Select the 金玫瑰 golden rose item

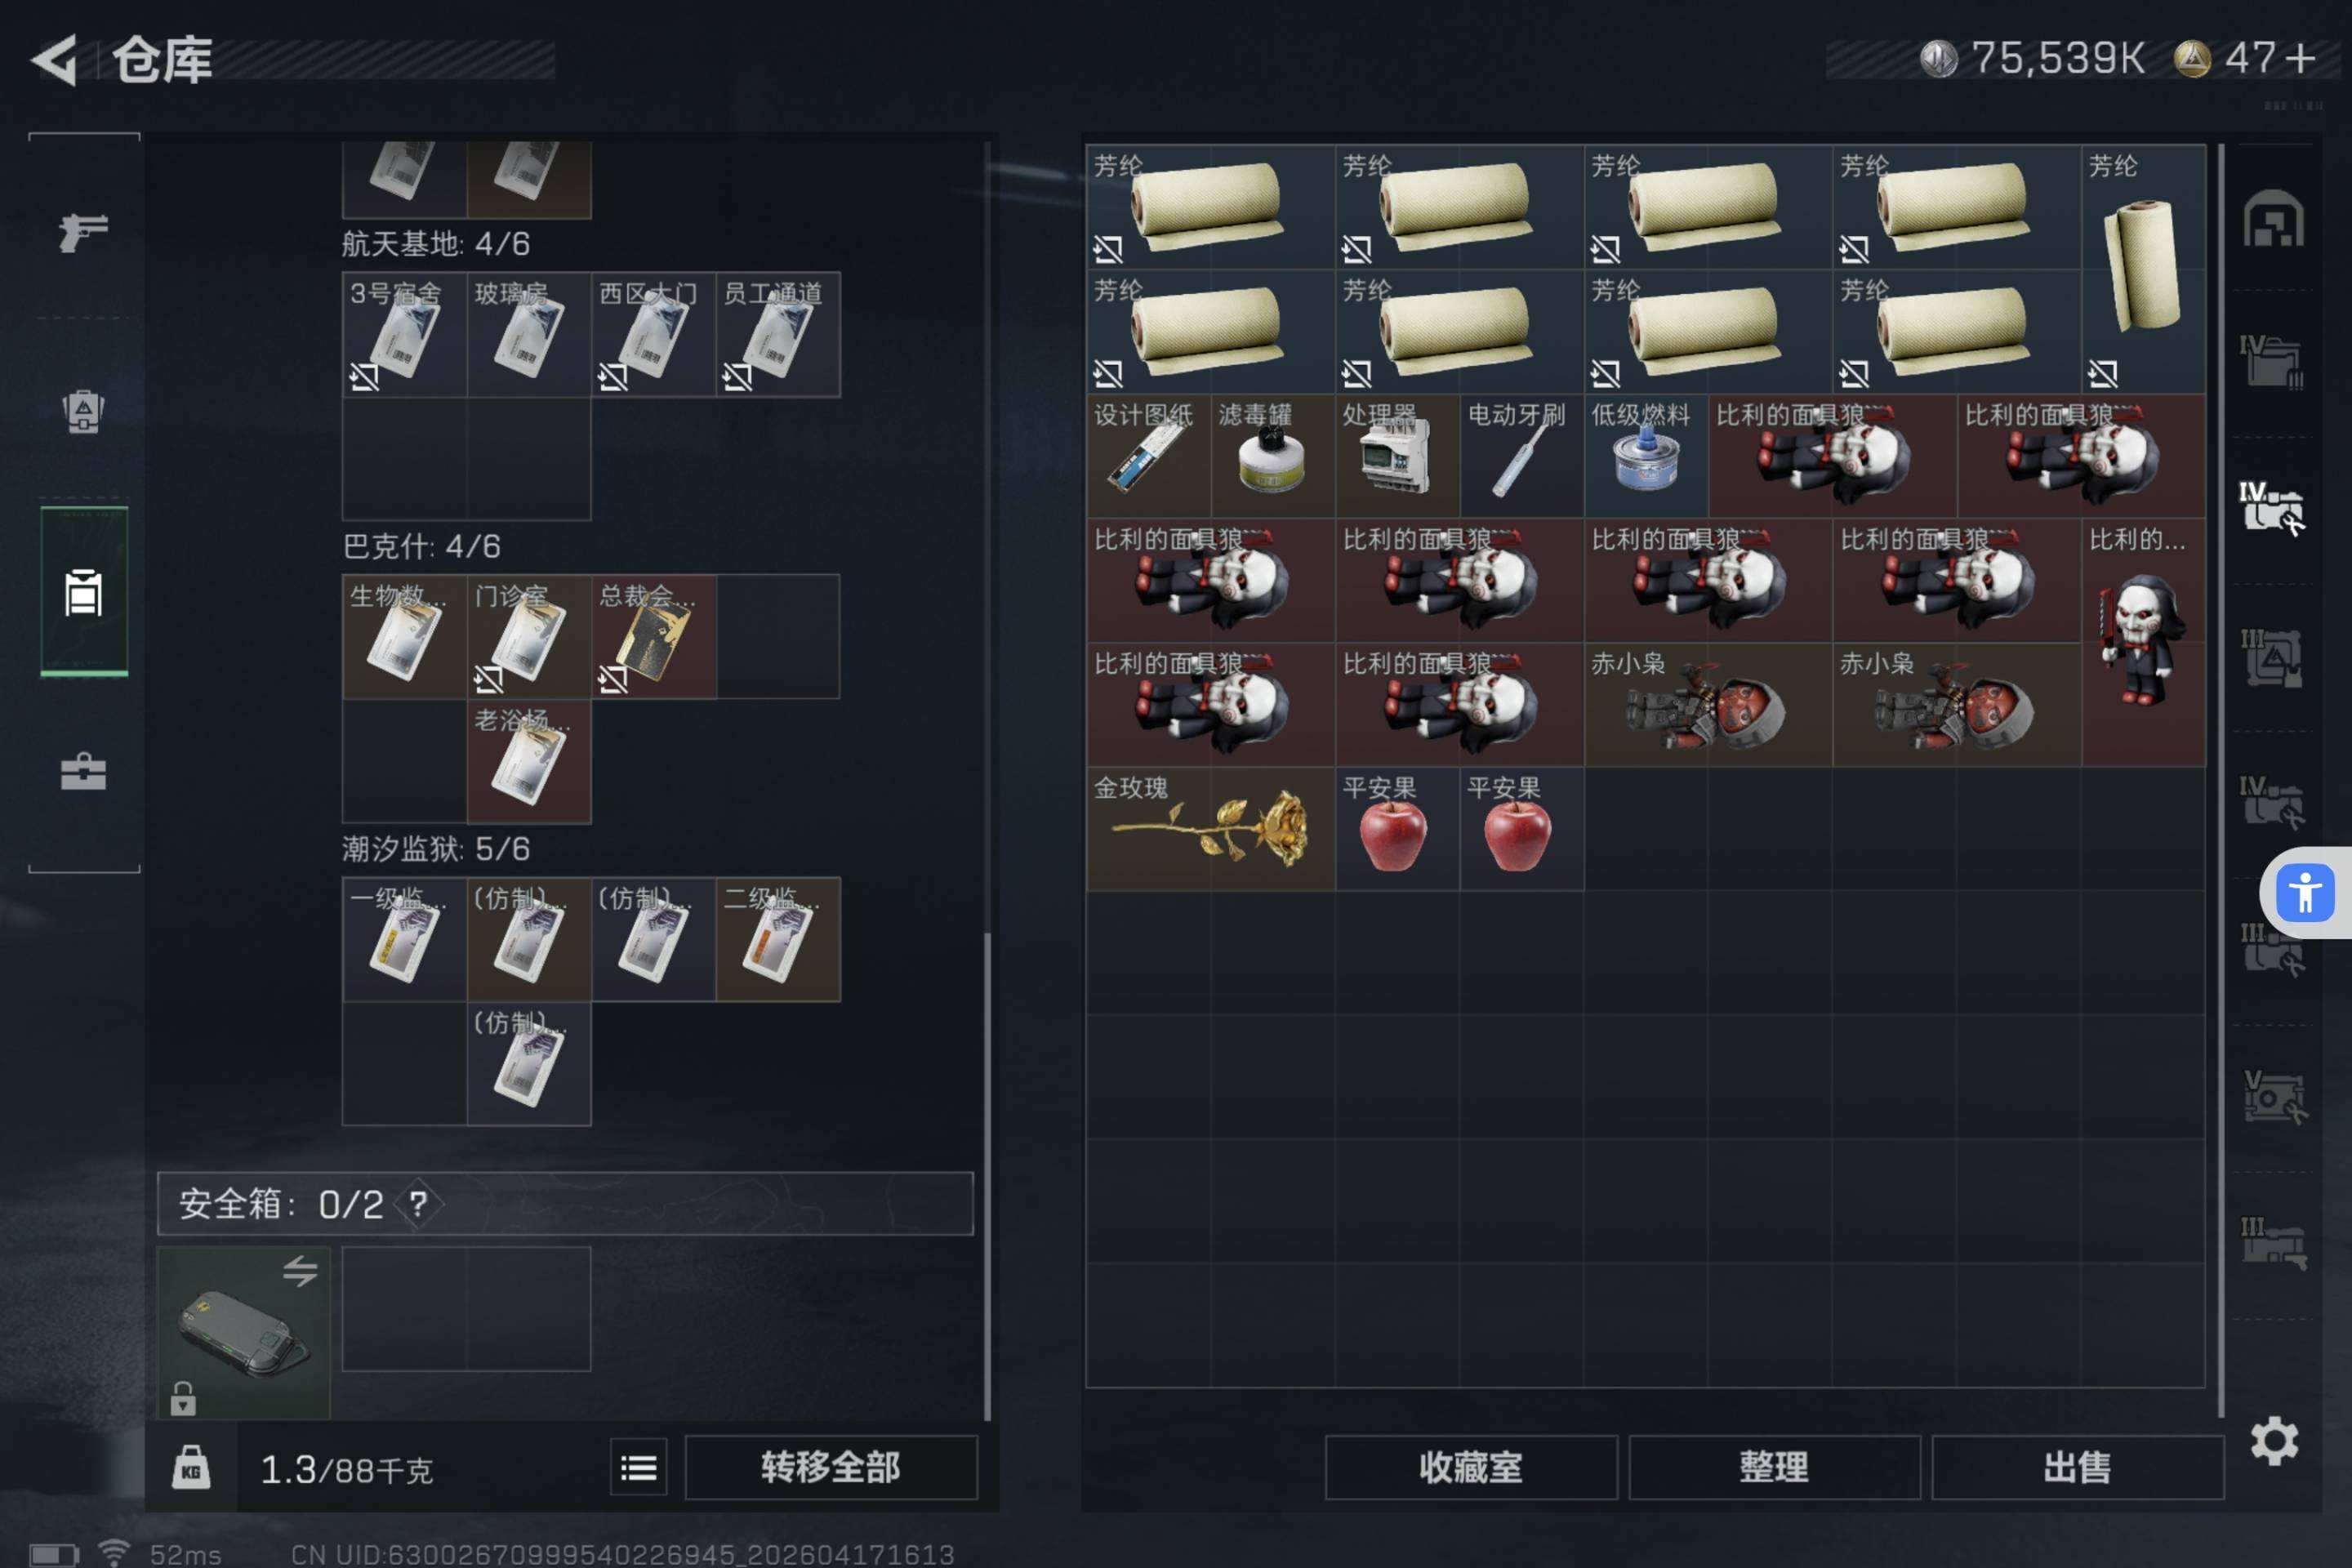(x=1210, y=829)
